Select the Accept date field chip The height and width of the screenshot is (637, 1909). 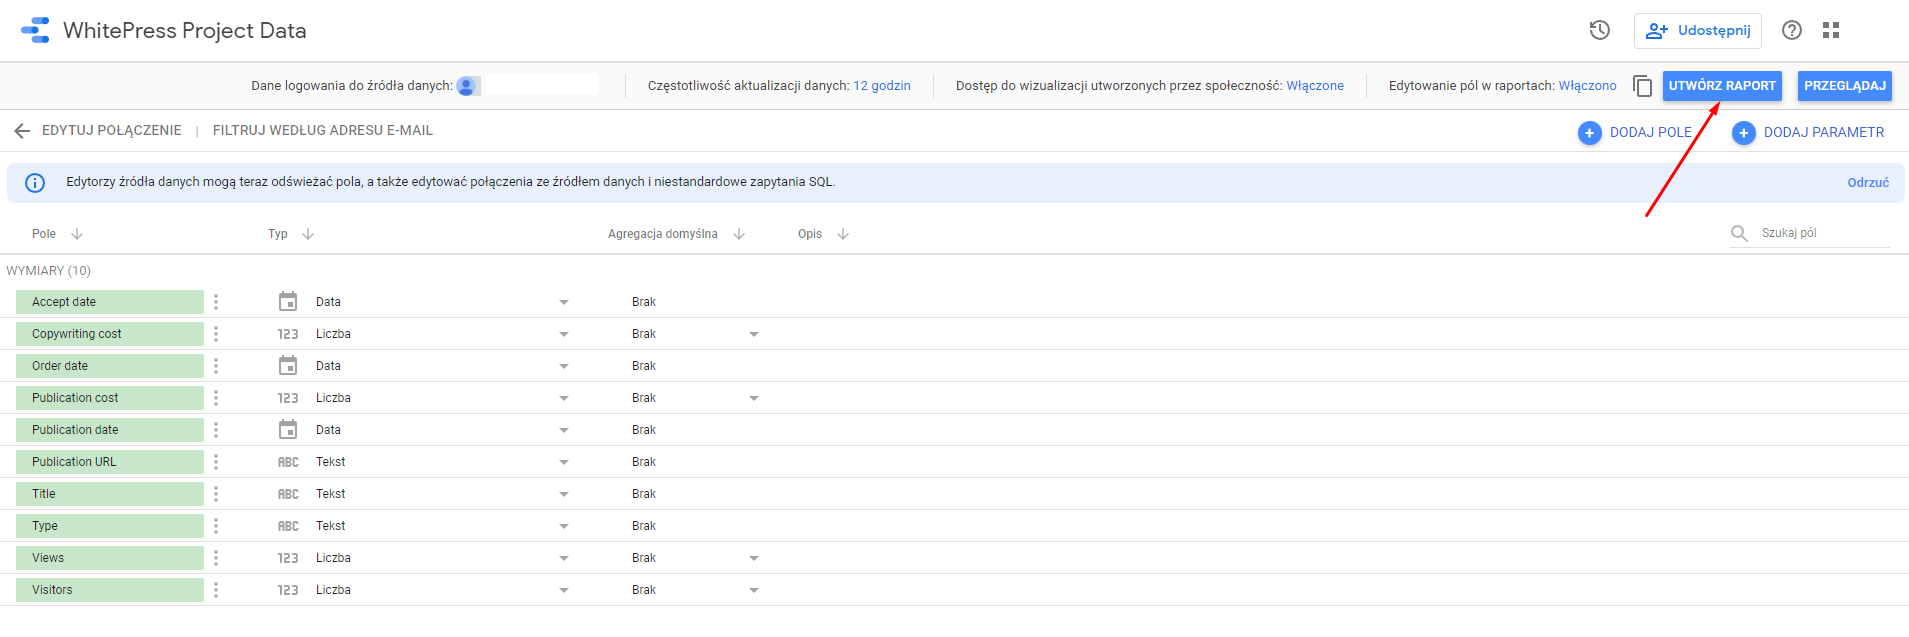[110, 302]
